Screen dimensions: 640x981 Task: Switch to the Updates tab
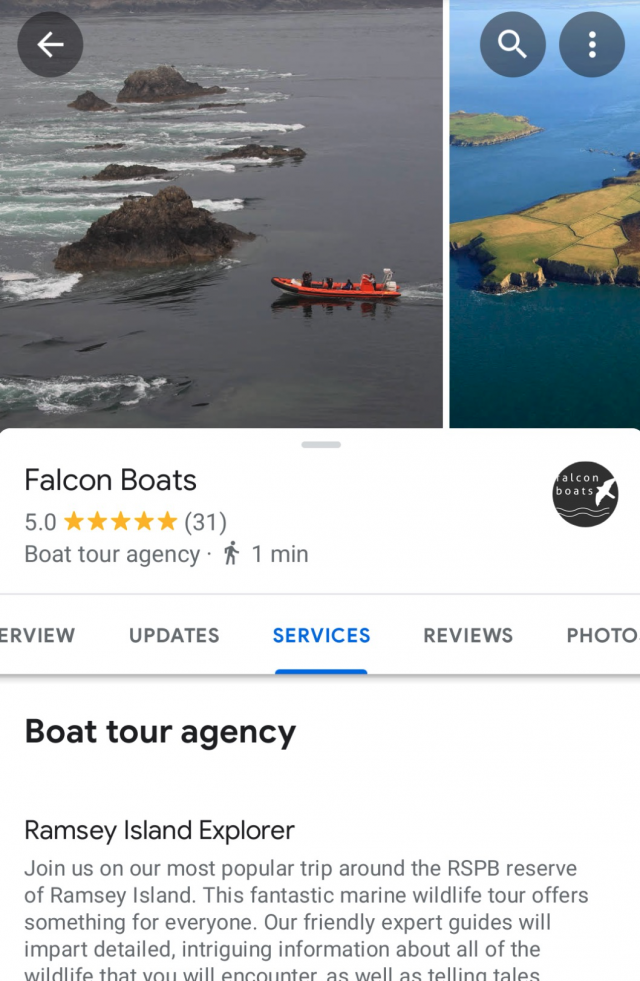pos(174,635)
